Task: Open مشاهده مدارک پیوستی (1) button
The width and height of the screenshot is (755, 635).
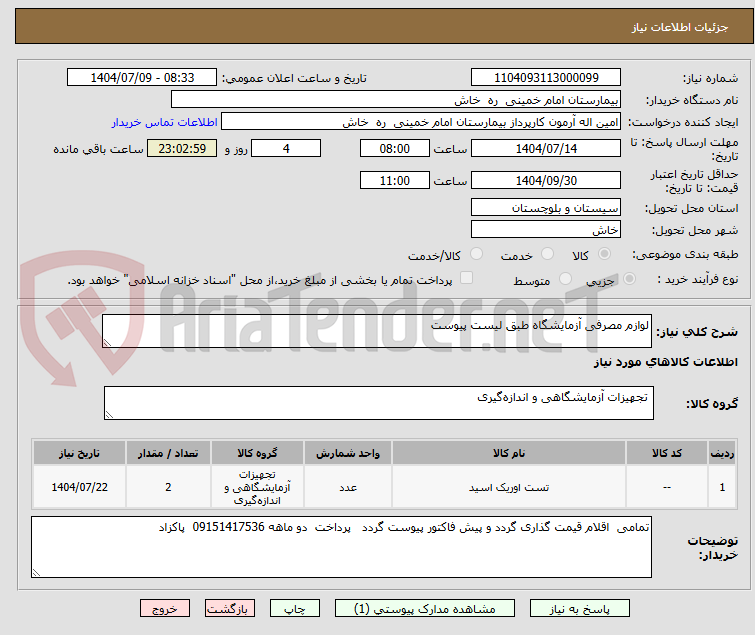Action: tap(425, 609)
